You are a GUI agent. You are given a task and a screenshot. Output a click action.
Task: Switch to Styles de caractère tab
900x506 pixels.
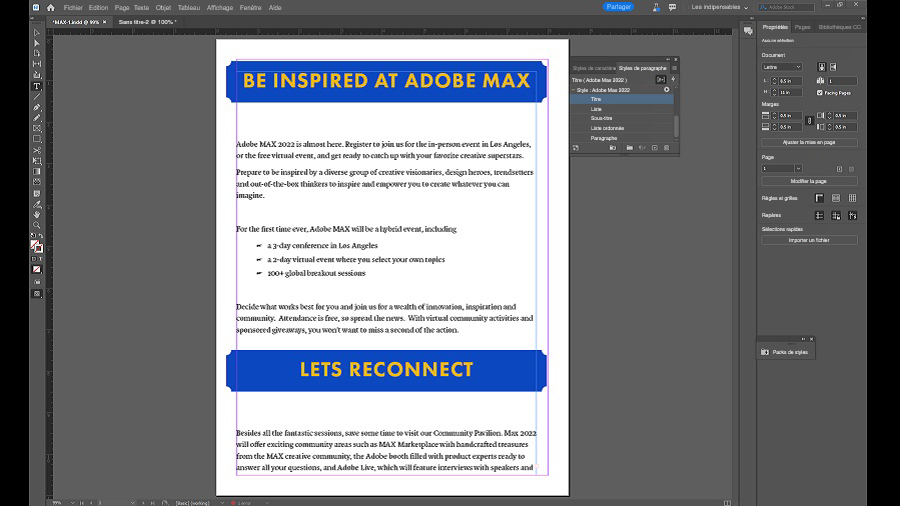[593, 68]
